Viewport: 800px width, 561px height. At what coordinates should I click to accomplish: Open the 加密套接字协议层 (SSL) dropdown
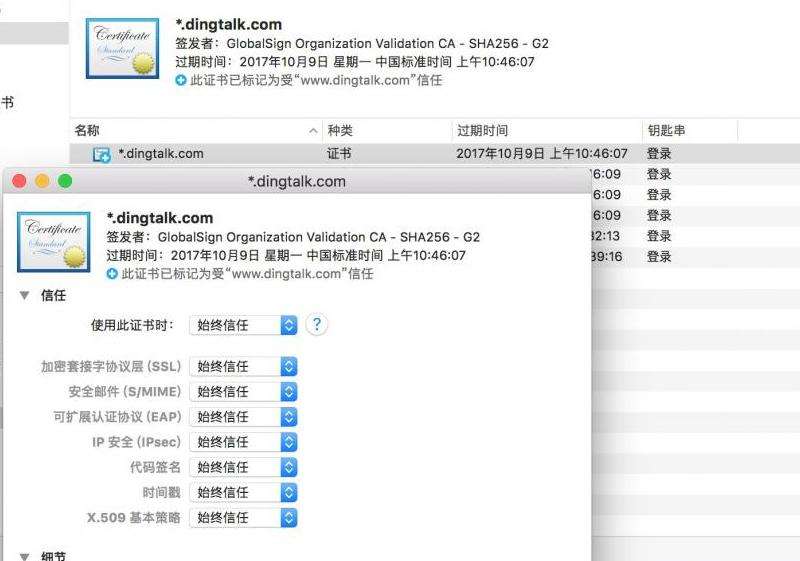[x=243, y=366]
